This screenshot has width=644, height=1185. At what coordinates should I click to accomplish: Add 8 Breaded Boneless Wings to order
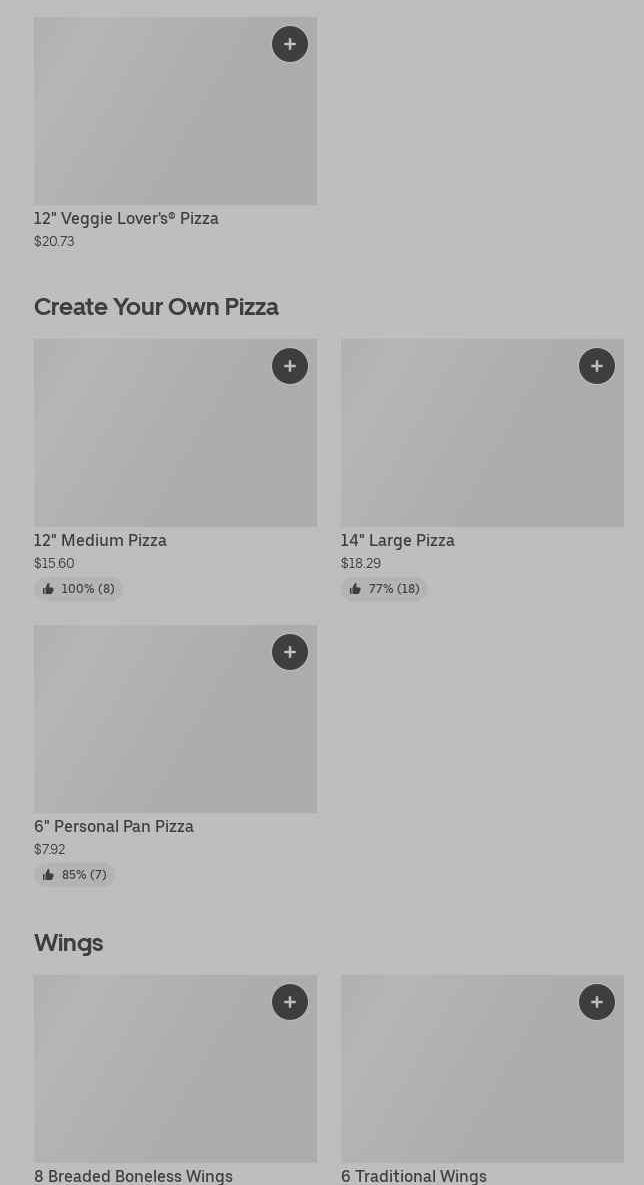pyautogui.click(x=290, y=1002)
